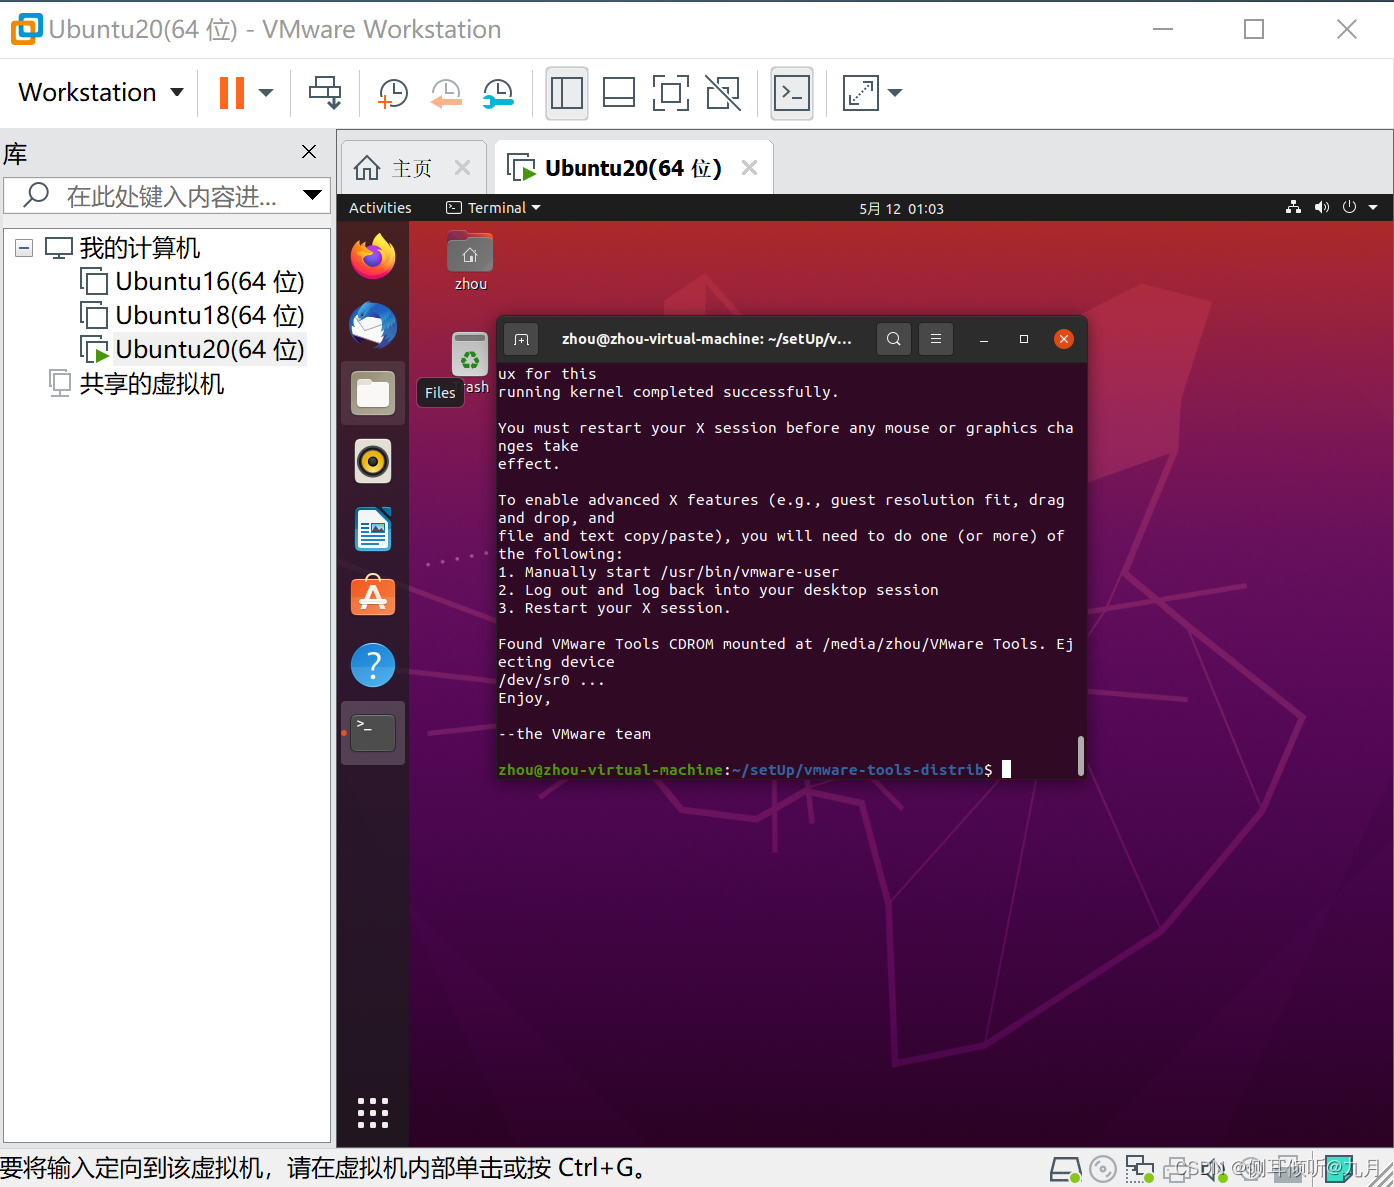Launch Firefox from the Ubuntu dock
The height and width of the screenshot is (1187, 1394).
pyautogui.click(x=373, y=257)
